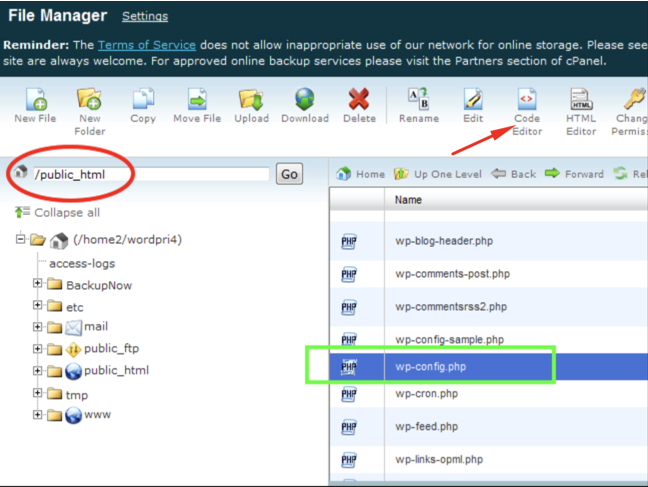Viewport: 648px width, 487px height.
Task: Open the Settings link
Action: 145,16
